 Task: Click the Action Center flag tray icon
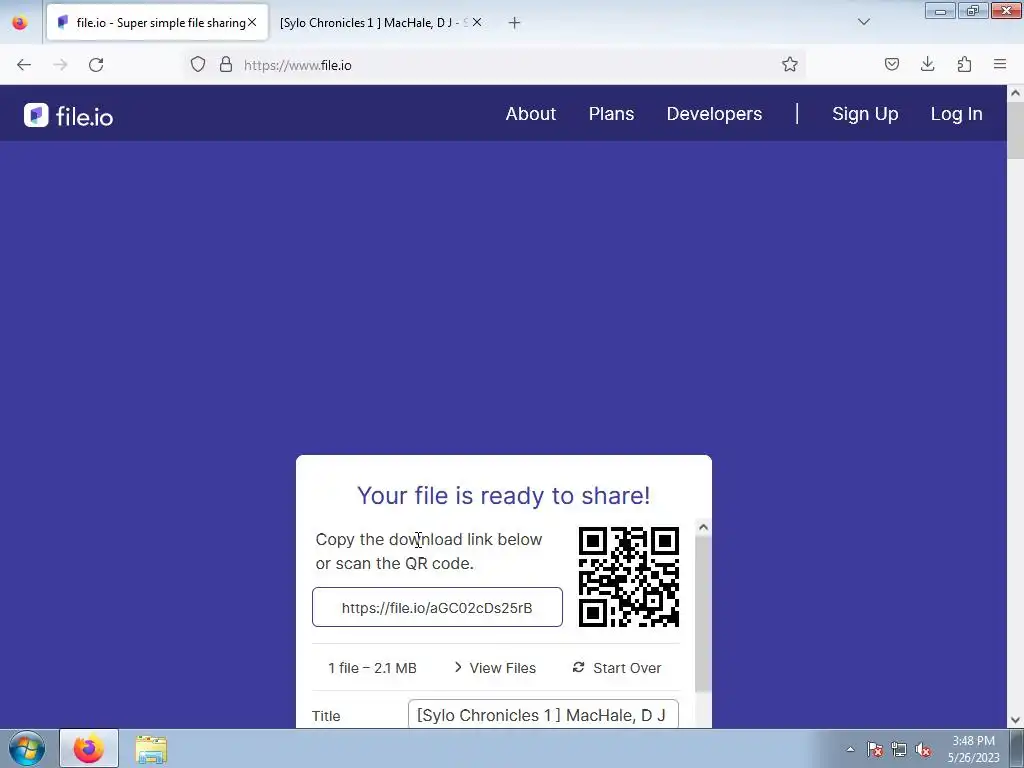[x=875, y=750]
